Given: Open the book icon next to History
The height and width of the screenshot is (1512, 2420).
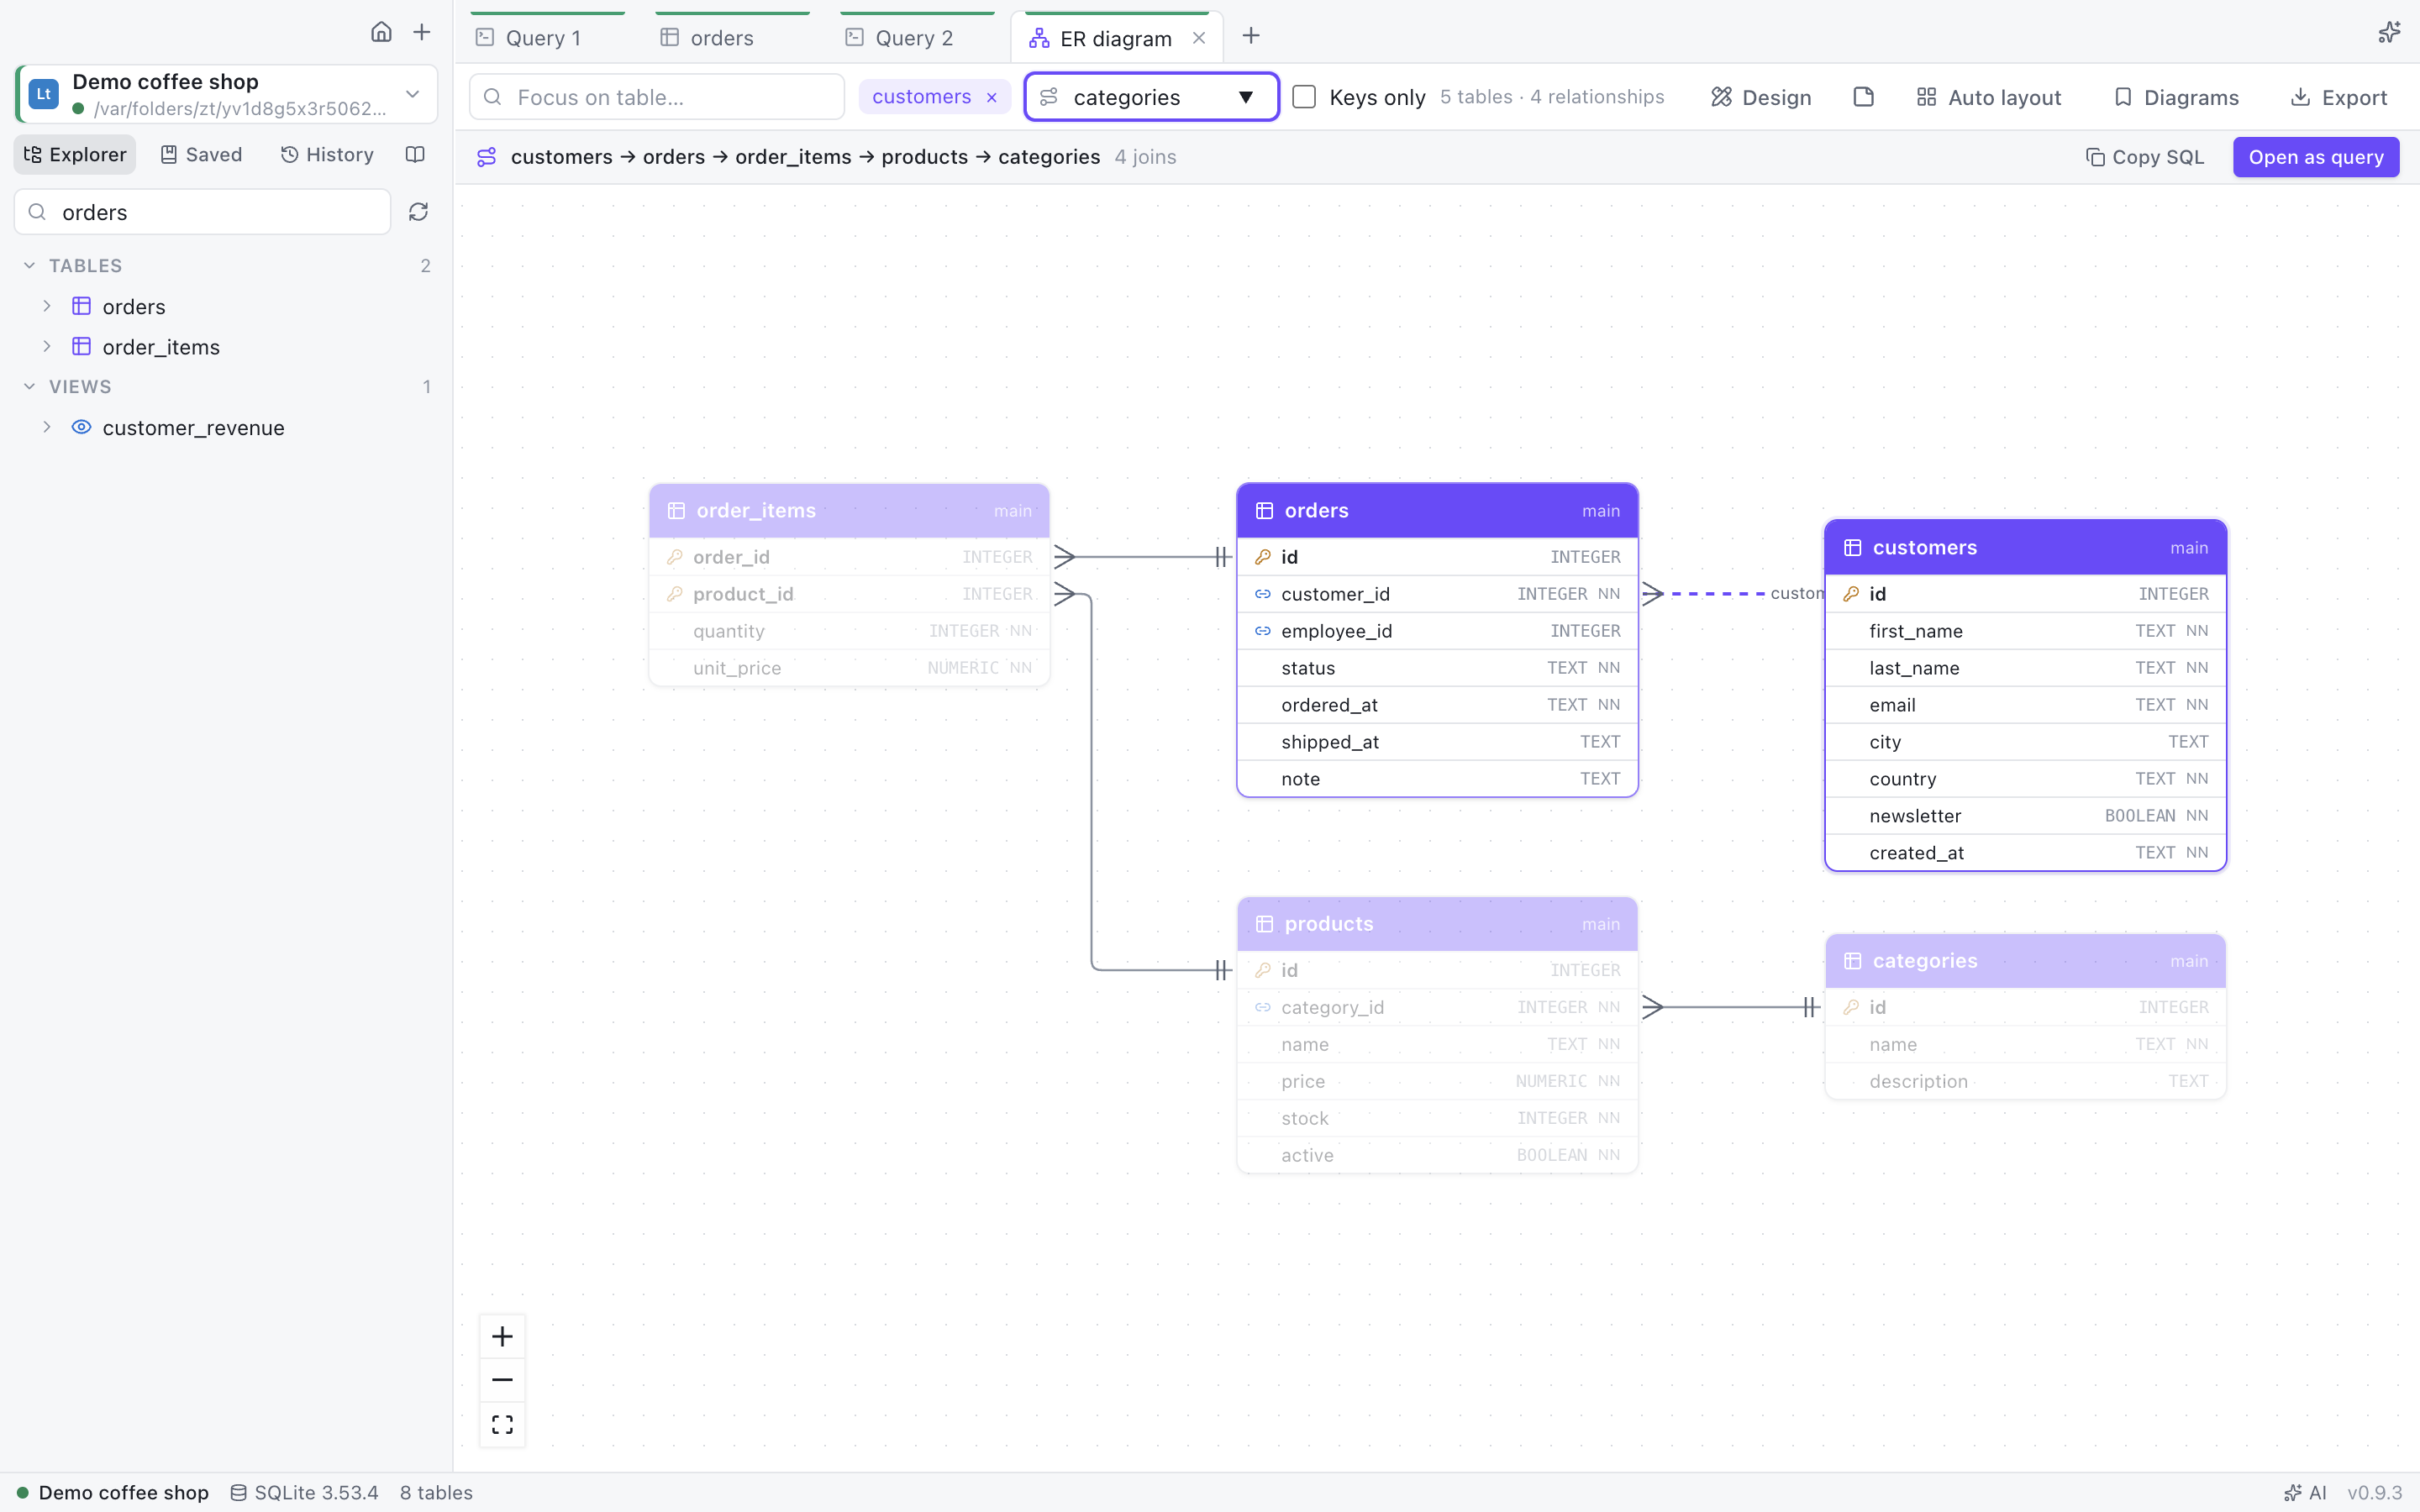Looking at the screenshot, I should point(415,155).
